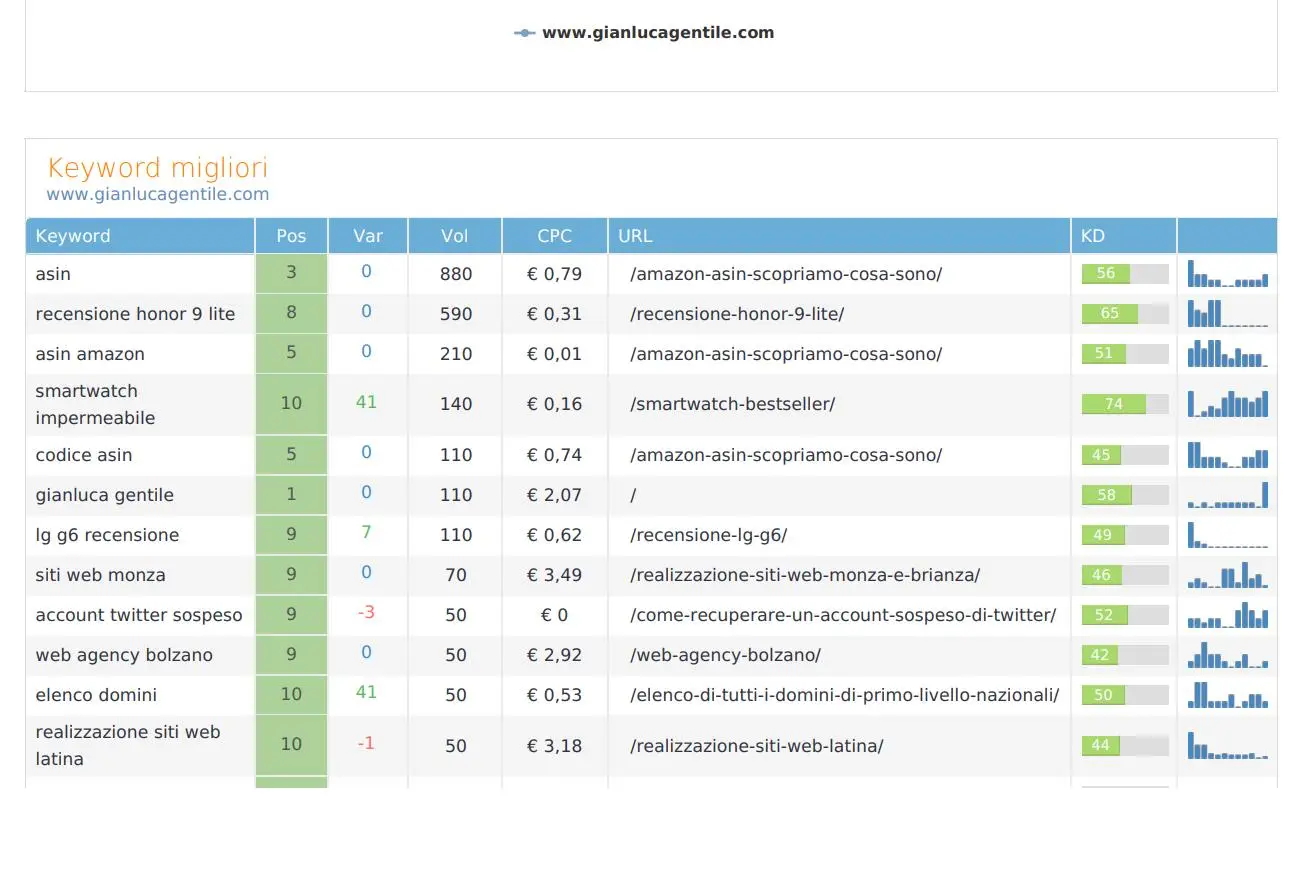Click trend sparkline for gianluca gentile row
This screenshot has width=1301, height=881.
[1228, 495]
